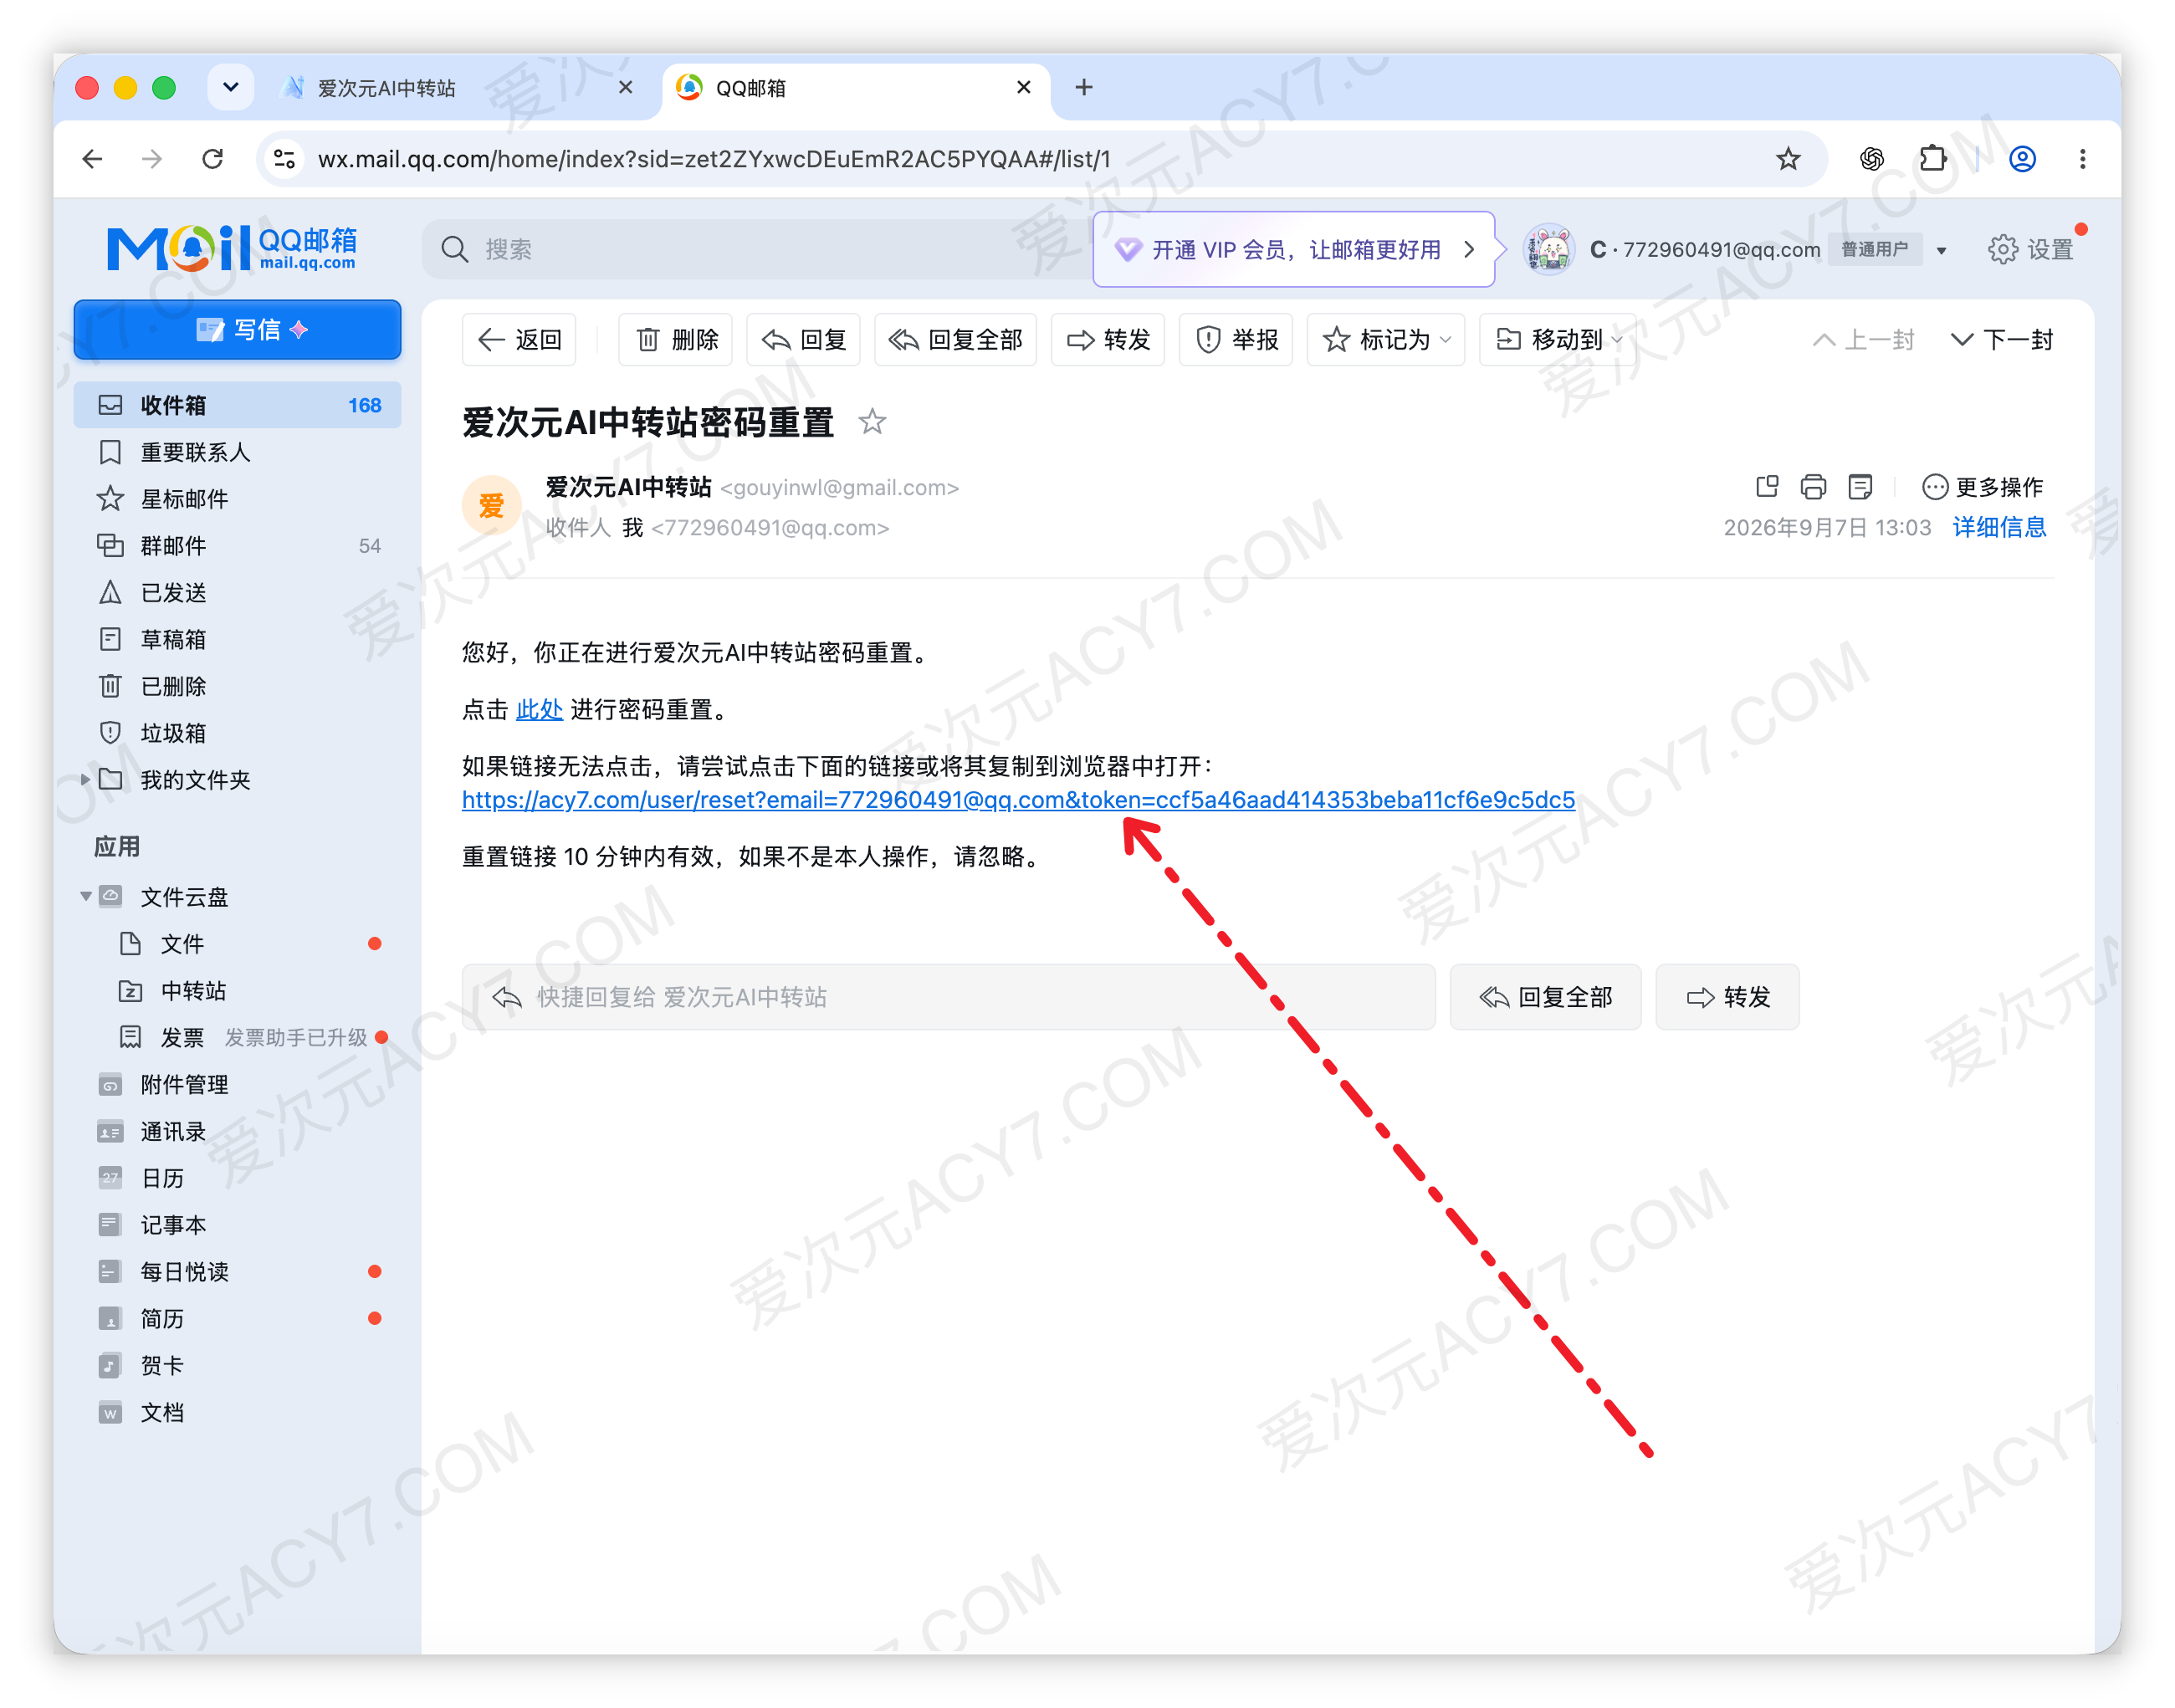2175x1708 pixels.
Task: Report email with 举报
Action: click(x=1236, y=340)
